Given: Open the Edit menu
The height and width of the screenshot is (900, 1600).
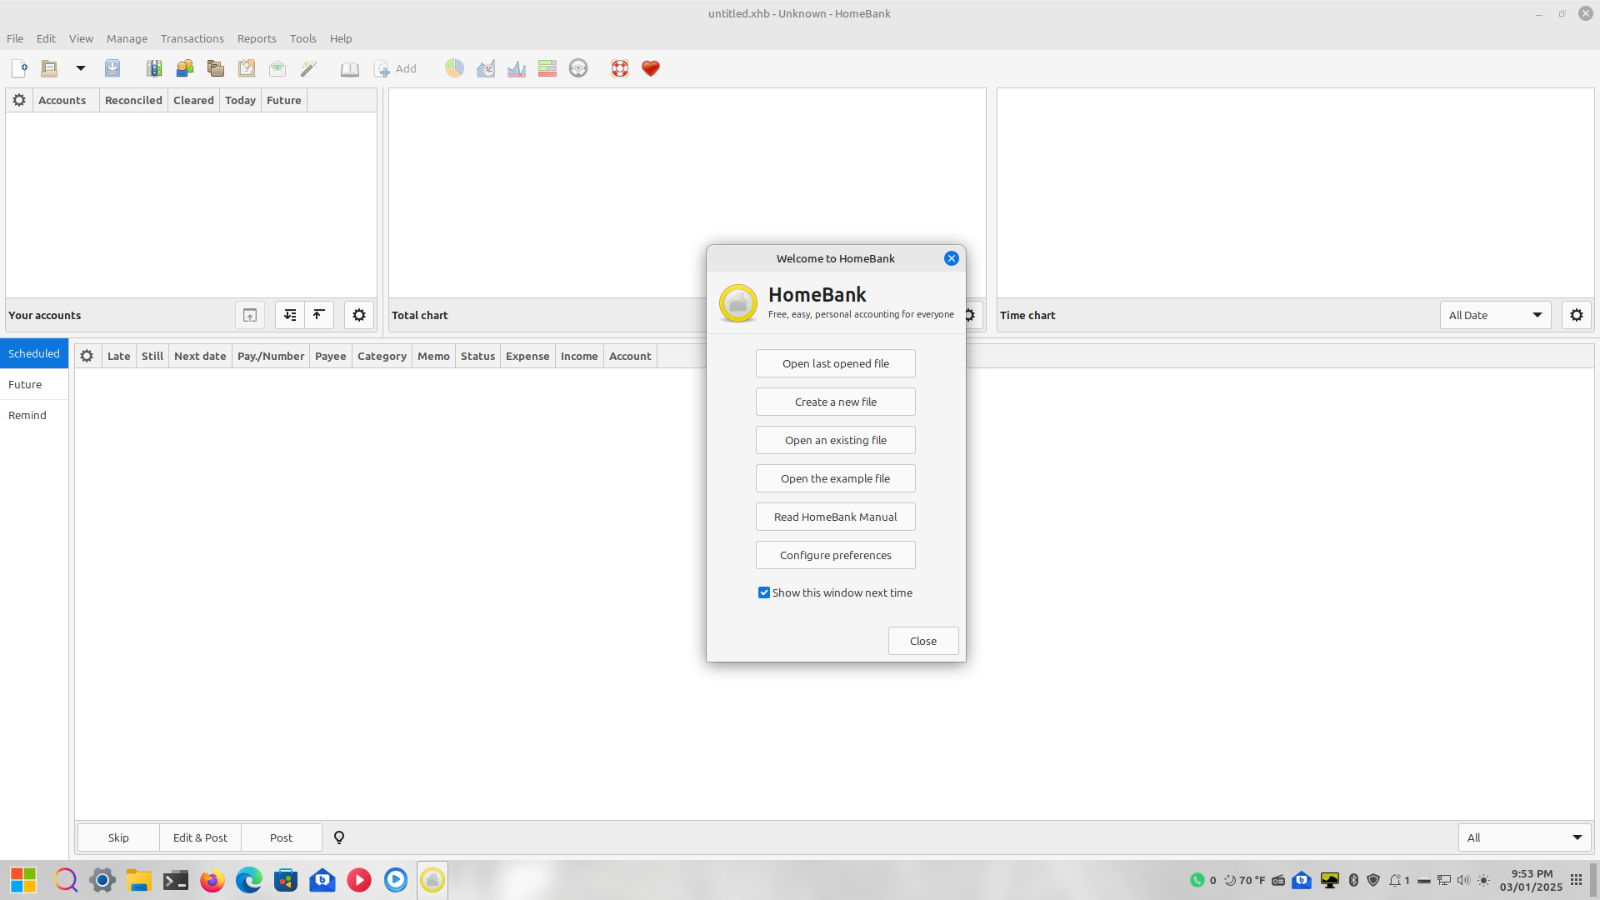Looking at the screenshot, I should tap(46, 39).
